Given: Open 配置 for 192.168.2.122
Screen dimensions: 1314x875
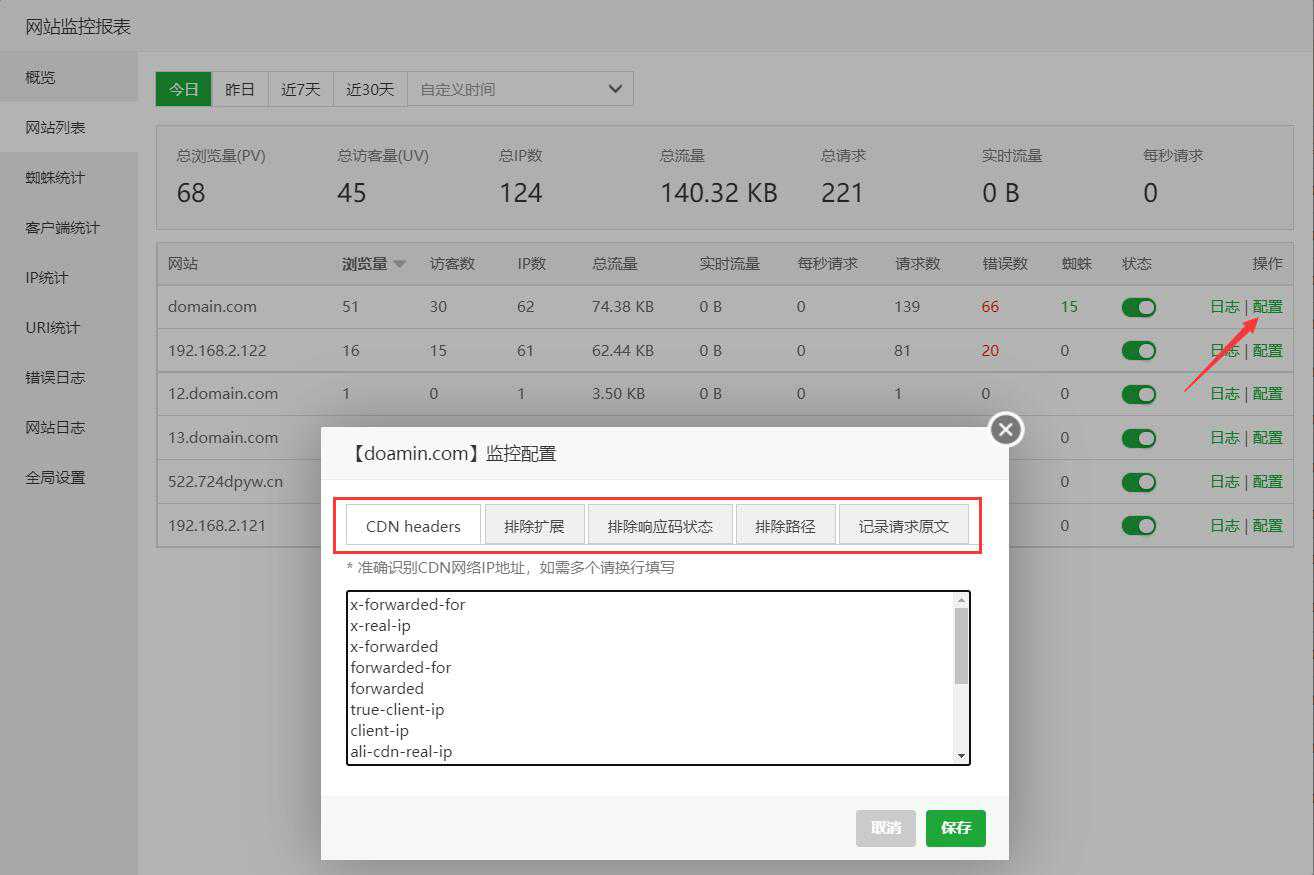Looking at the screenshot, I should (x=1268, y=351).
